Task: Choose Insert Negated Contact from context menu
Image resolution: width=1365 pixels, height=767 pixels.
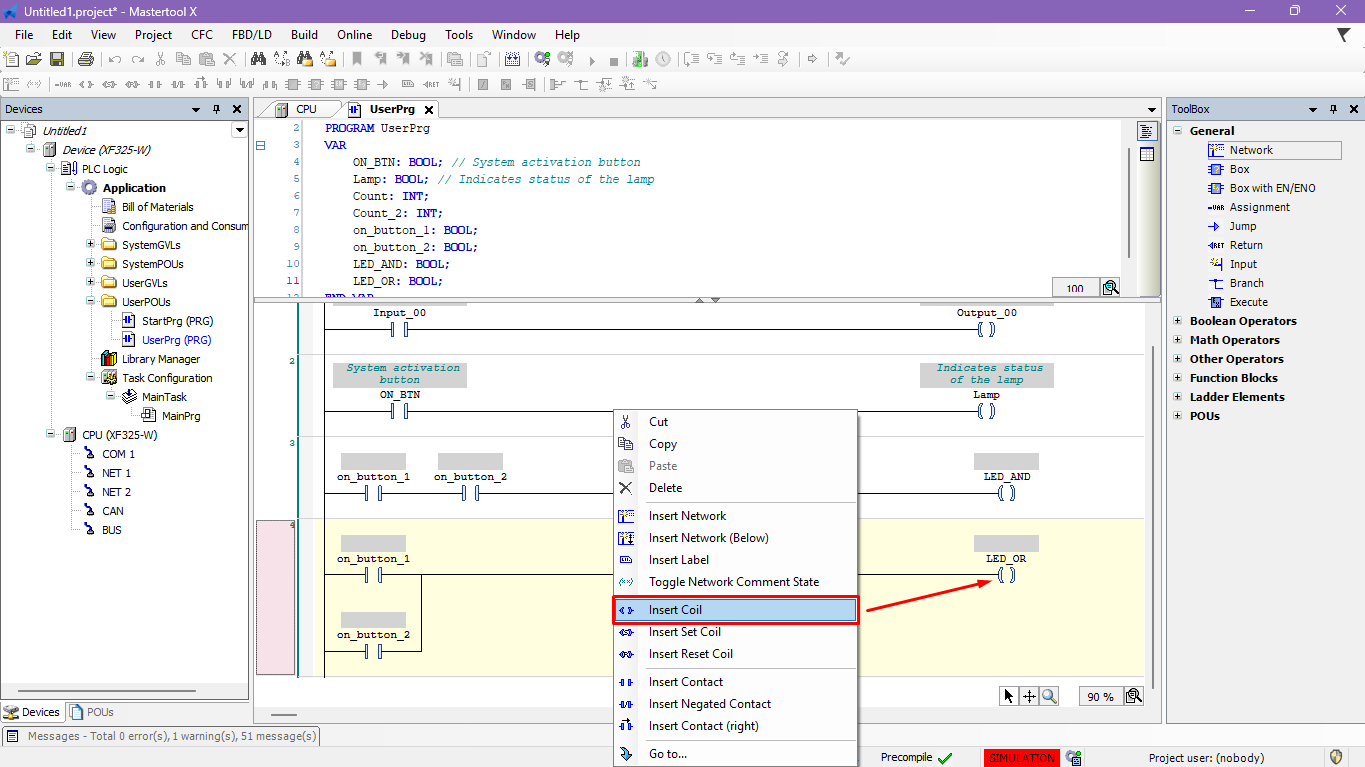Action: coord(709,704)
